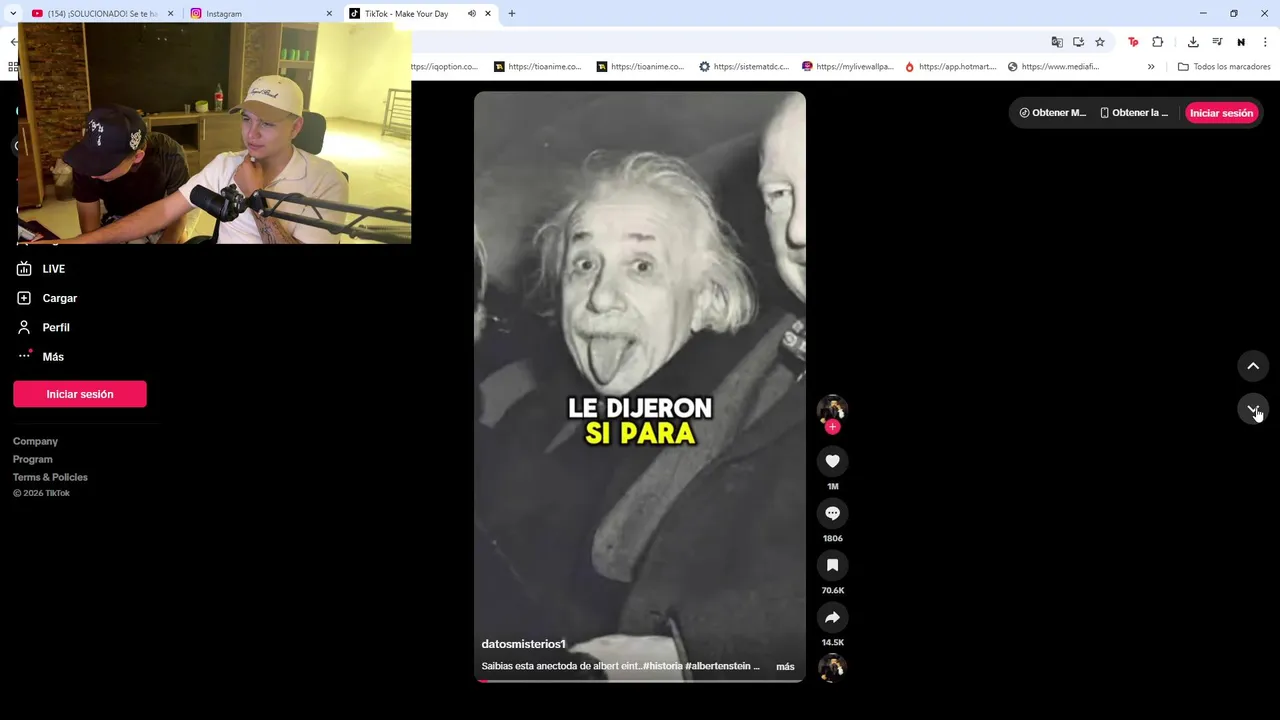The image size is (1280, 720).
Task: Expand Program footer section
Action: [33, 459]
